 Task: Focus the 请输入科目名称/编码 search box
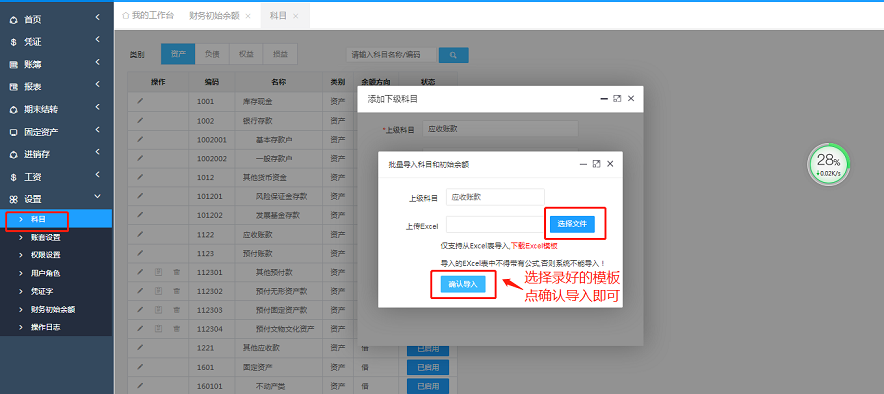tap(391, 55)
